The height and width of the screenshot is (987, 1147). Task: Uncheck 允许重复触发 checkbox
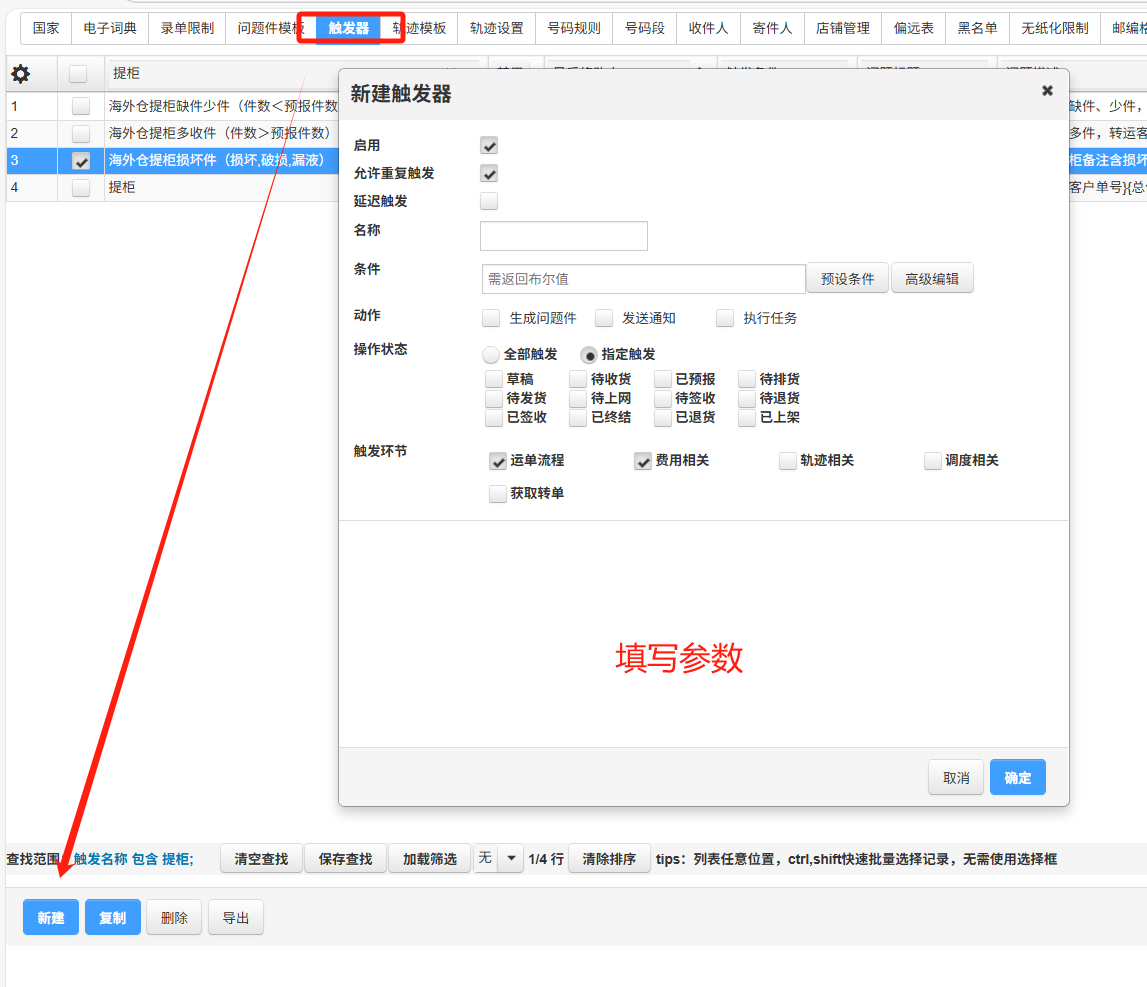point(489,174)
